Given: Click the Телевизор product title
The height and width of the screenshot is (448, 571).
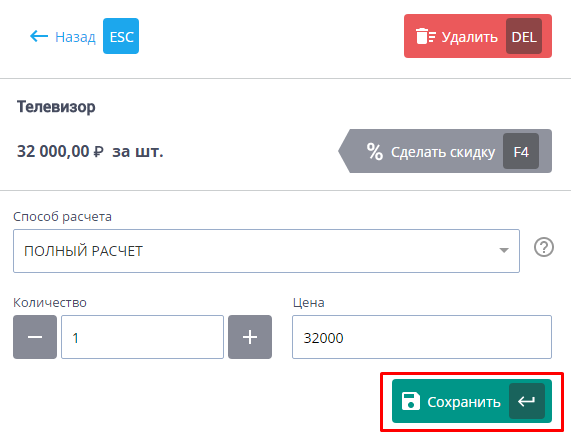Looking at the screenshot, I should (56, 107).
